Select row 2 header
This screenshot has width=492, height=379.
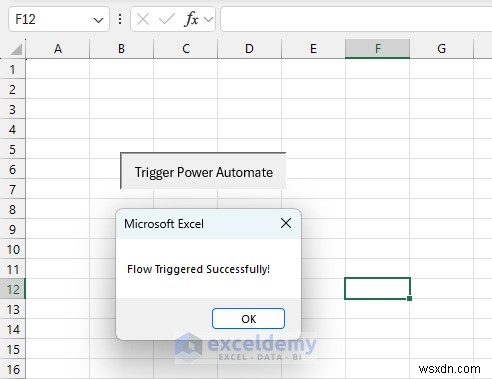point(13,89)
